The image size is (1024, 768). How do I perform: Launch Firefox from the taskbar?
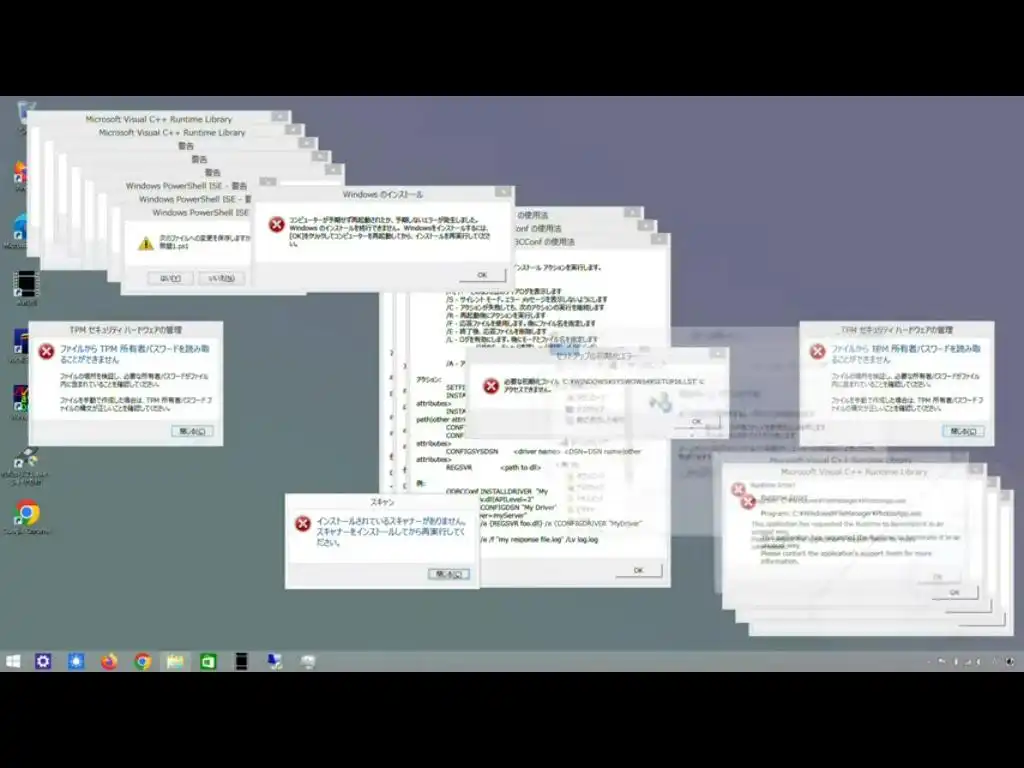point(109,662)
